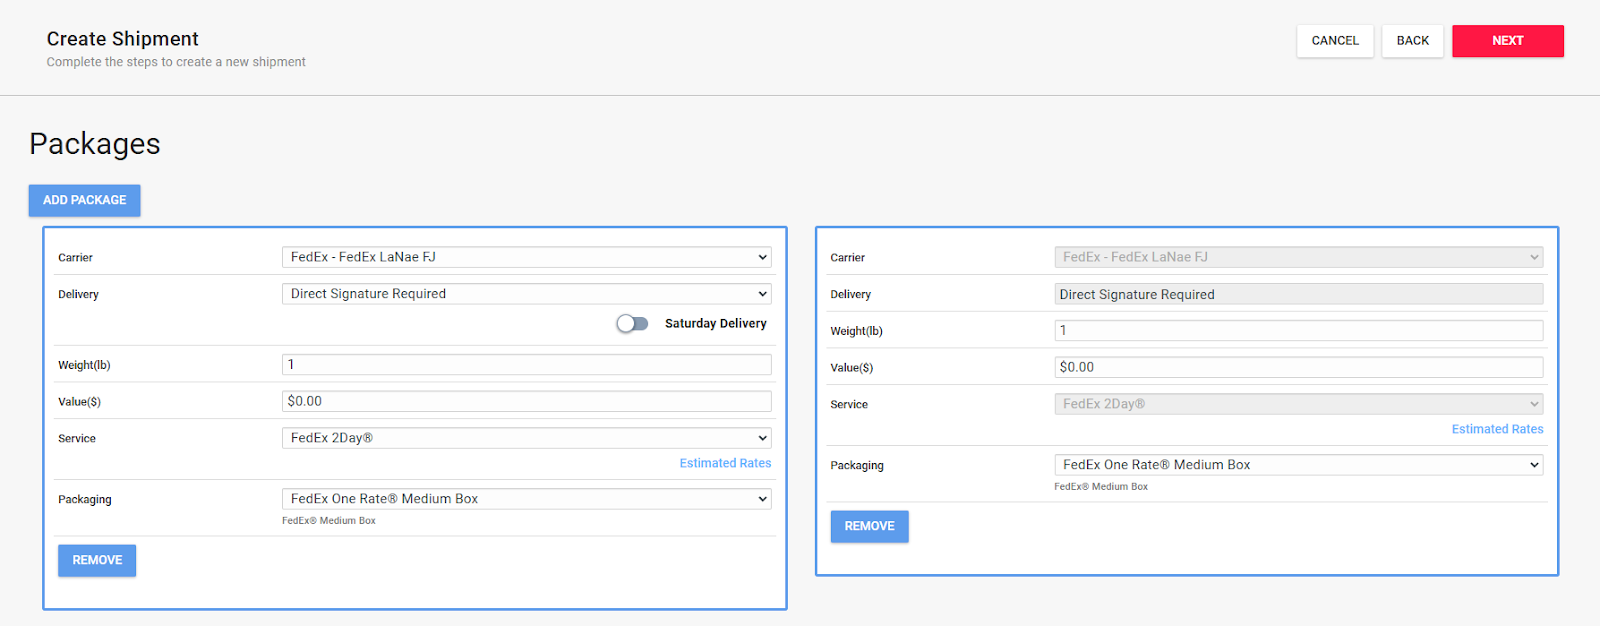This screenshot has width=1600, height=626.
Task: Focus the Value($) field in the right package
Action: coord(1298,367)
